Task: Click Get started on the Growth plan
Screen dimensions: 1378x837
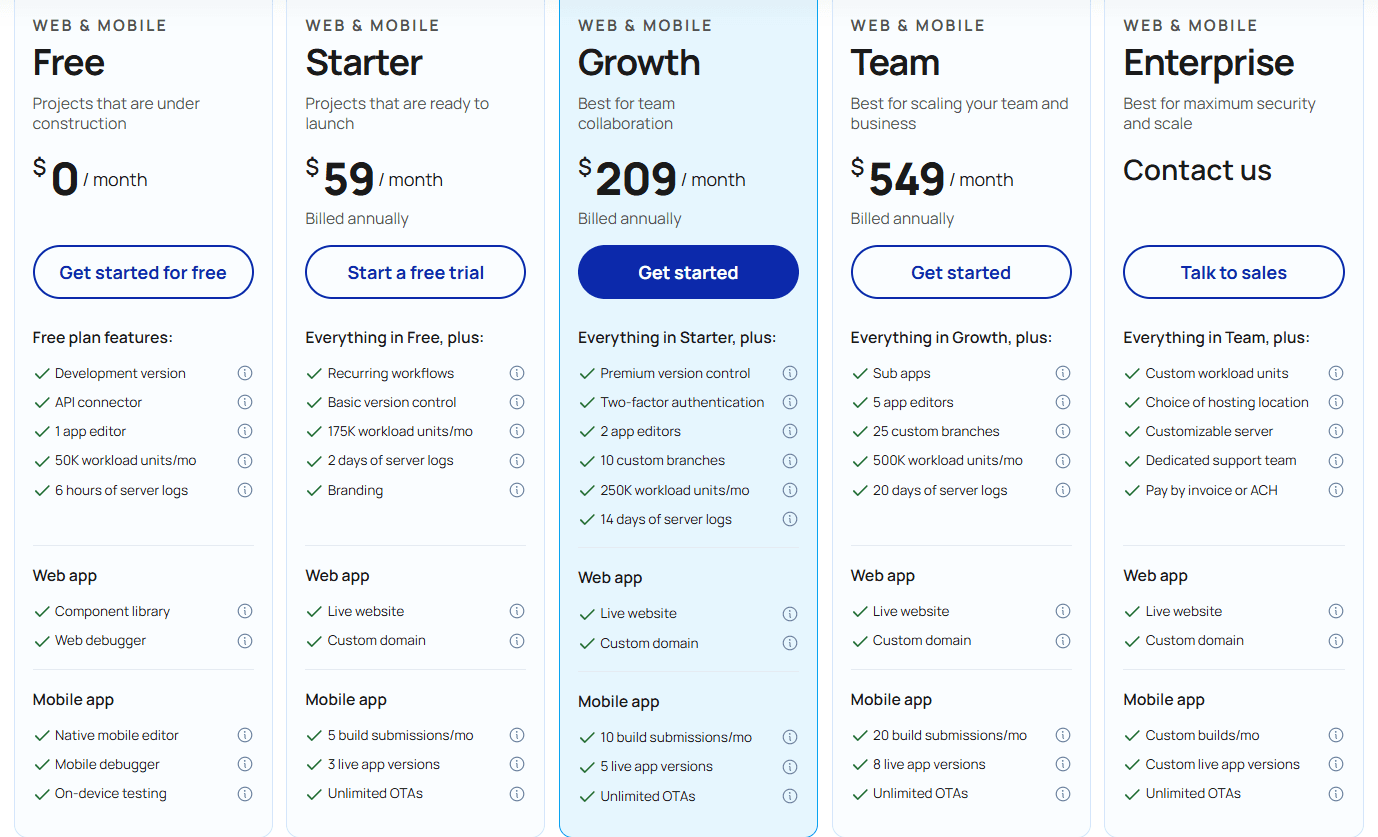Action: click(688, 271)
